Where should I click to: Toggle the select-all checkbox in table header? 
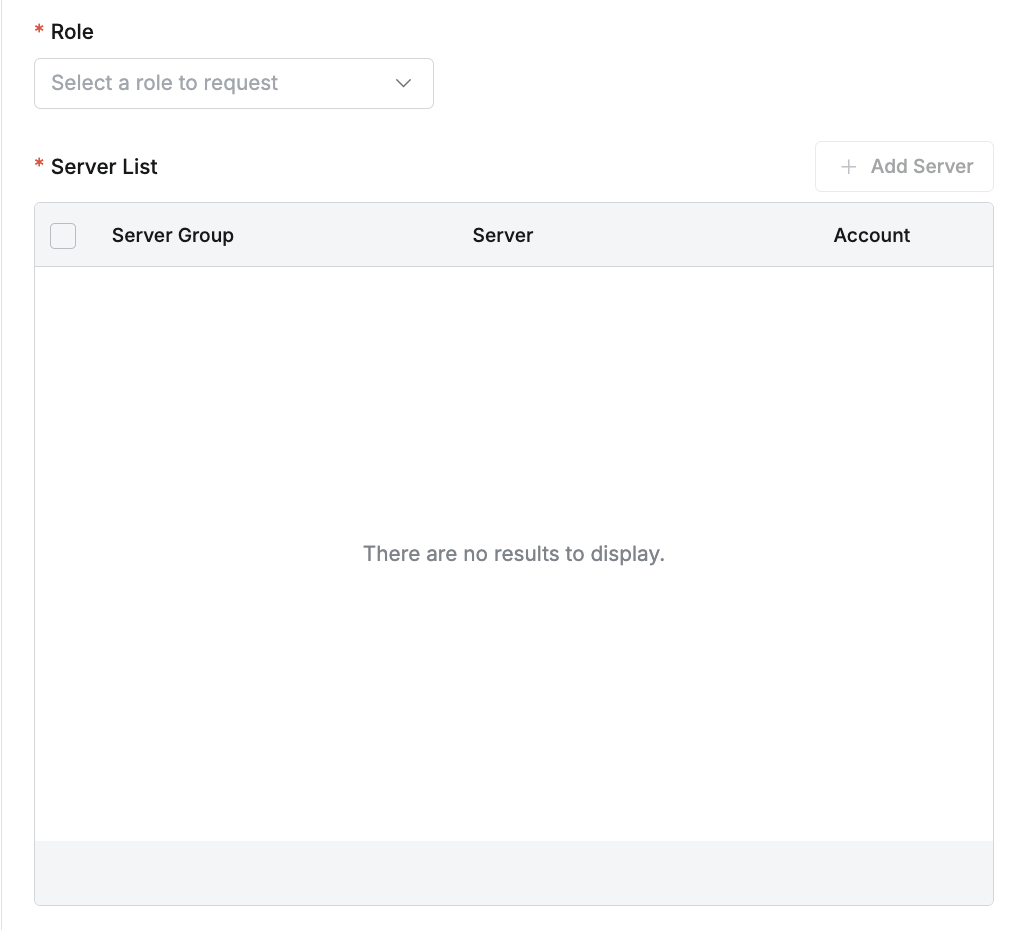[63, 235]
